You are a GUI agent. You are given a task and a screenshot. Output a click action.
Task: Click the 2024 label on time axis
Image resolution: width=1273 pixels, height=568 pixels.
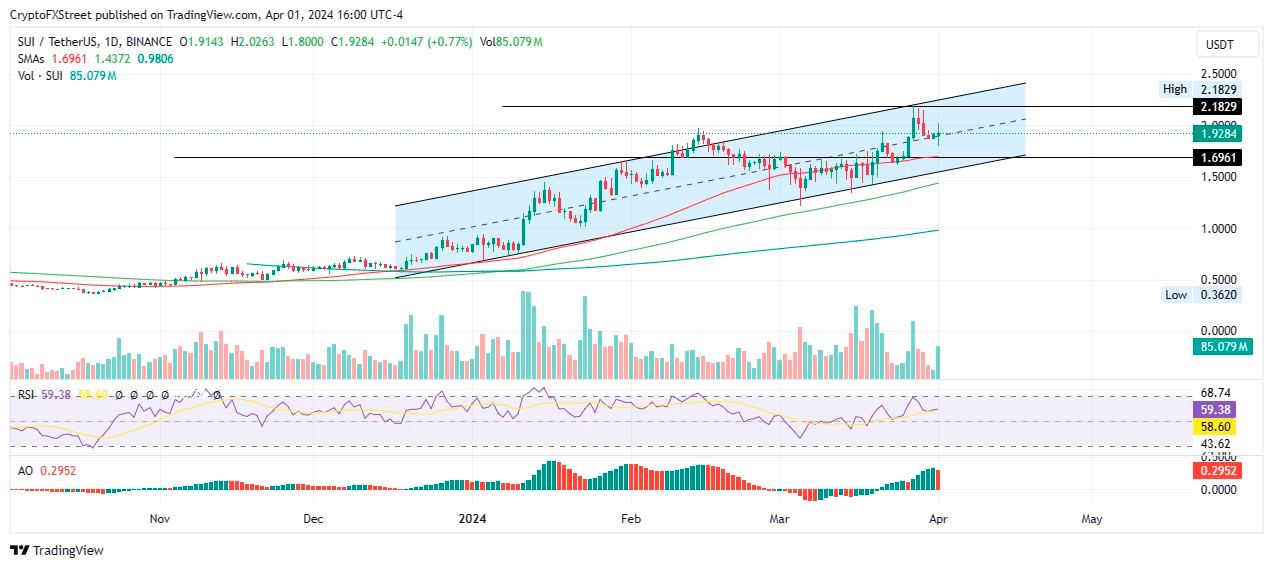(x=471, y=519)
